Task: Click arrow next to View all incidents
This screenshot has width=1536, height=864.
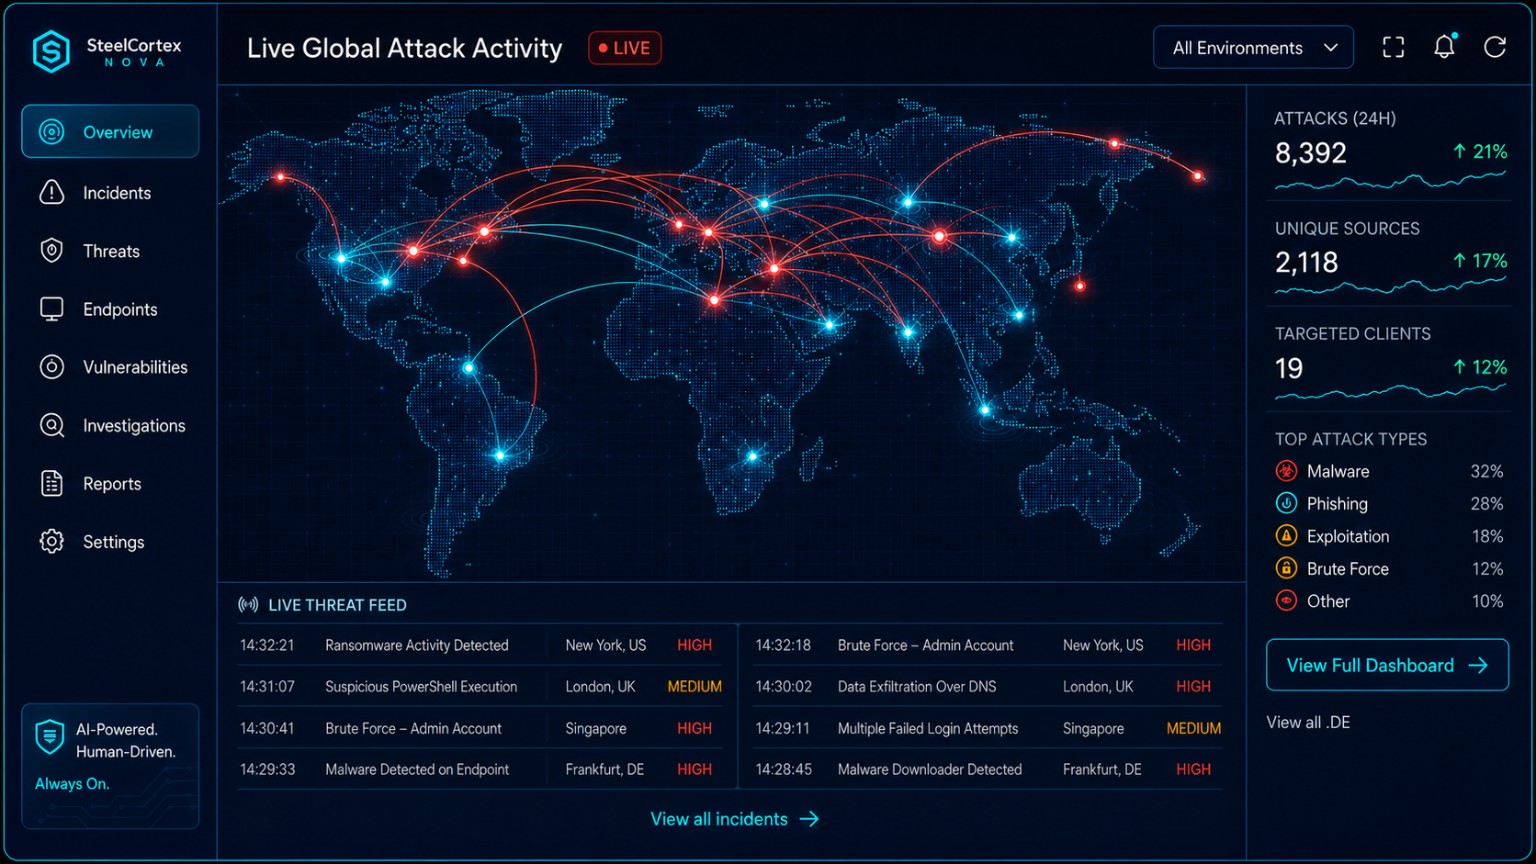Action: click(x=809, y=819)
